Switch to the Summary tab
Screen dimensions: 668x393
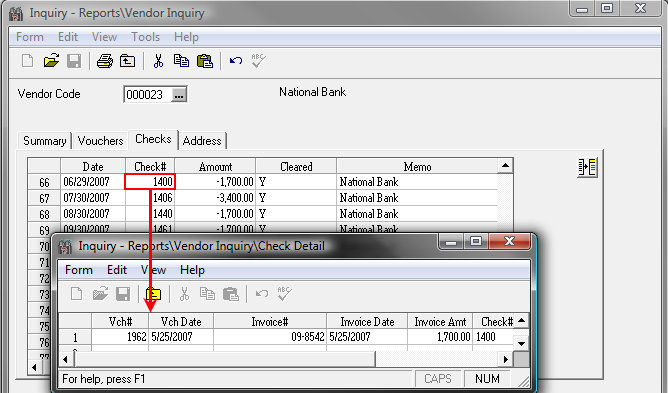coord(44,141)
